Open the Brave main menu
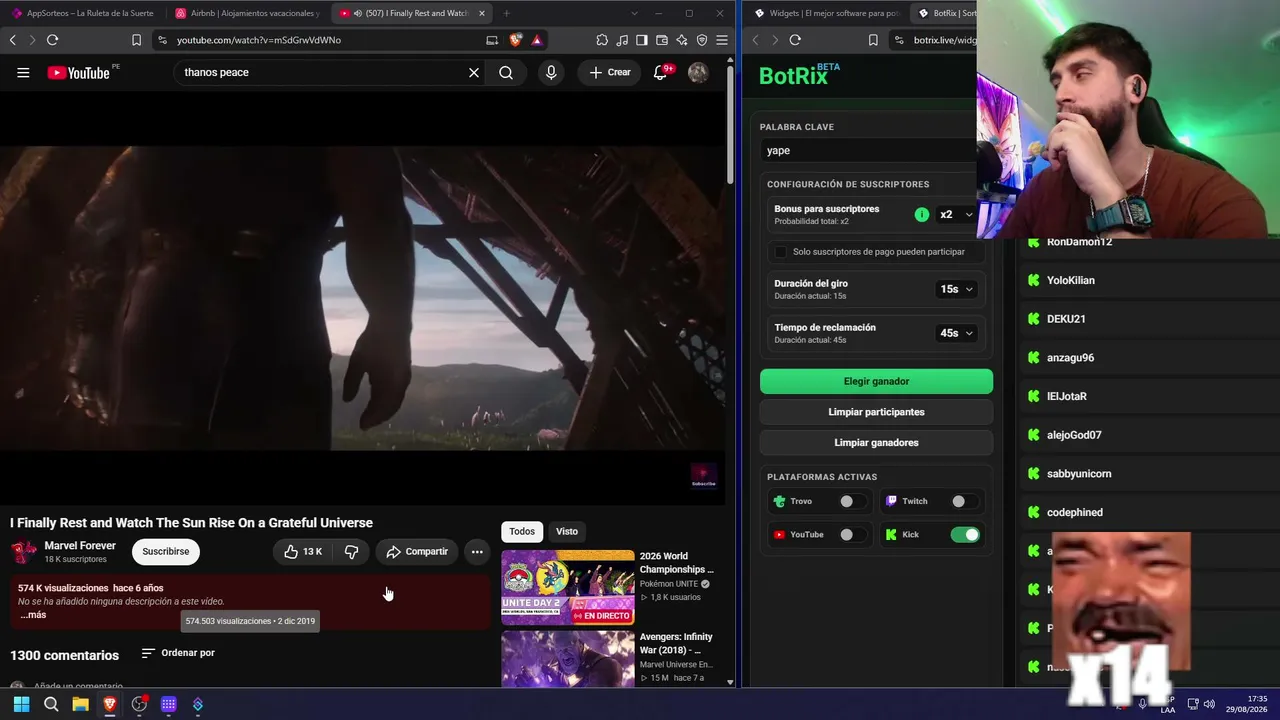 pos(722,40)
